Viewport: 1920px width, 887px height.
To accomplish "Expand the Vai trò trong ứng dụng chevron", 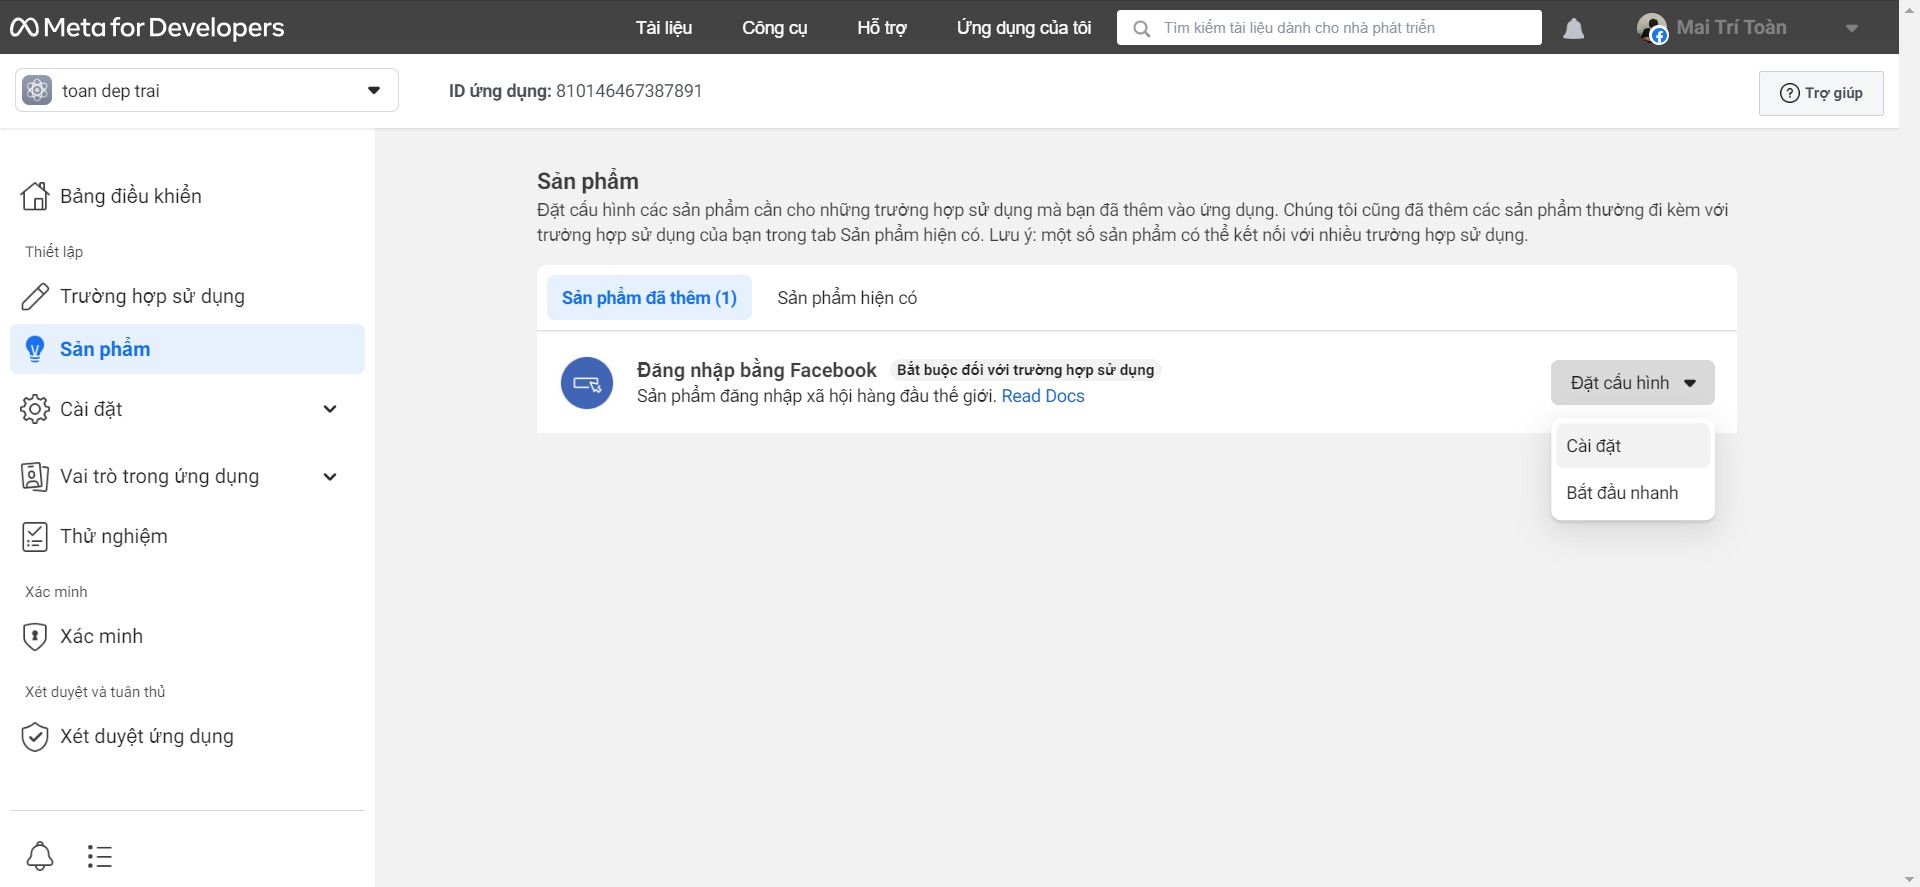I will 330,477.
